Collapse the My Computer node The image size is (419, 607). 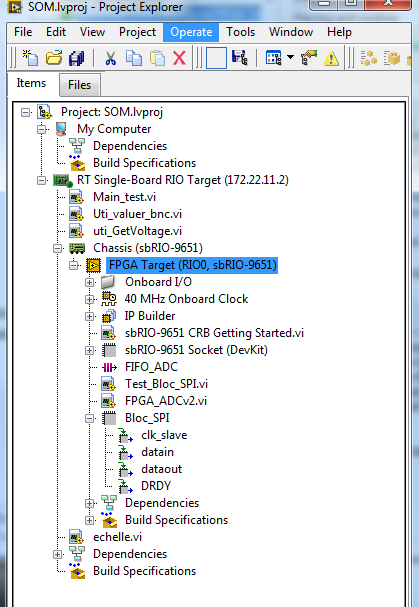tap(41, 129)
